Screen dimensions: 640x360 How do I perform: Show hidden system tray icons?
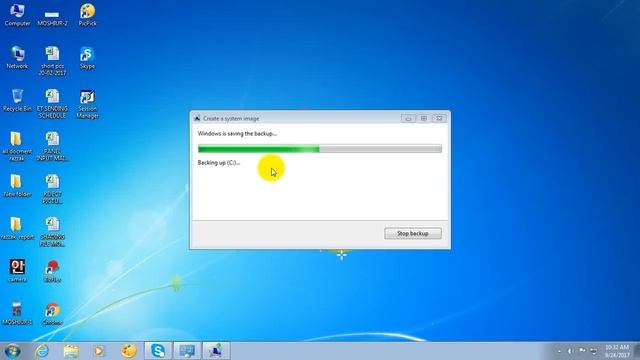pos(559,351)
